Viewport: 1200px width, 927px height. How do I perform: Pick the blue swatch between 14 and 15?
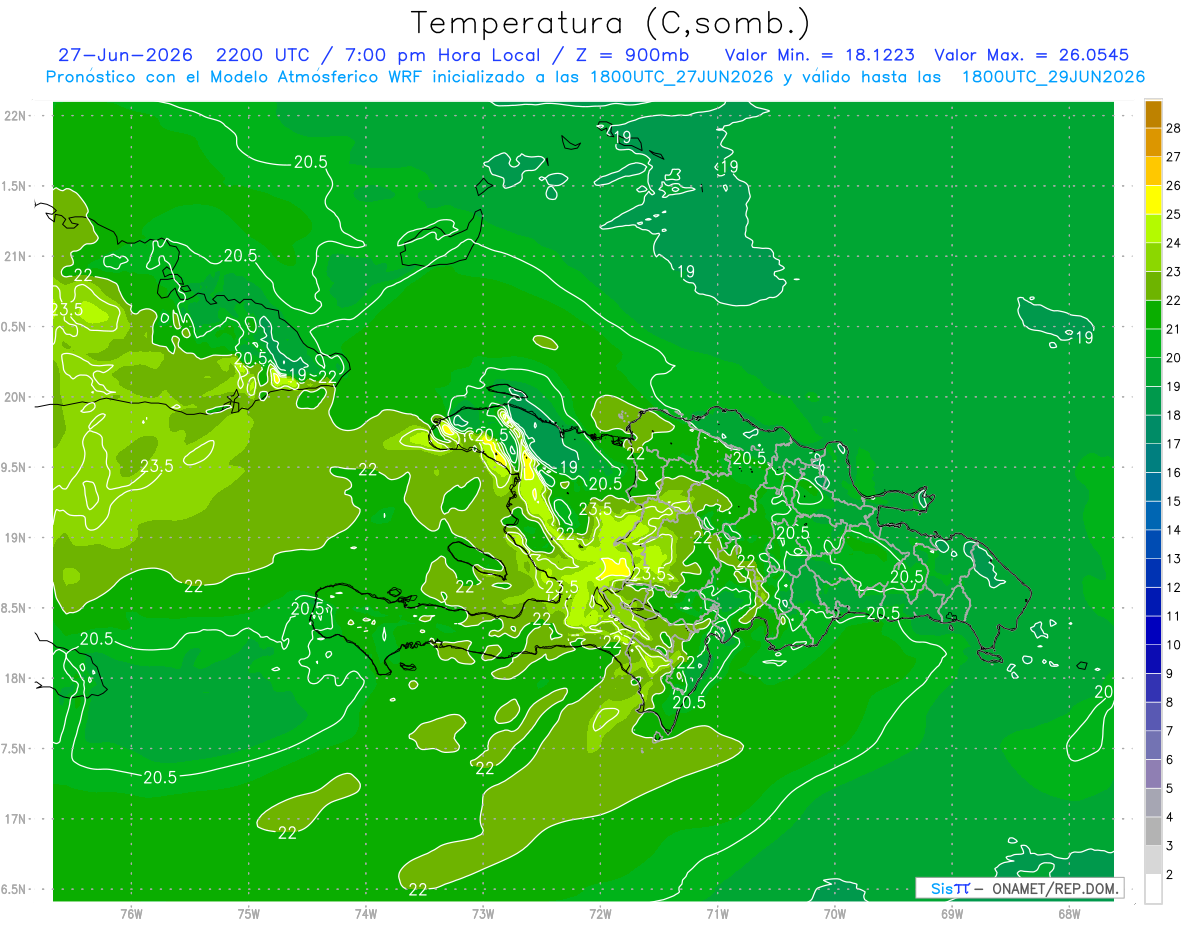[x=1153, y=516]
